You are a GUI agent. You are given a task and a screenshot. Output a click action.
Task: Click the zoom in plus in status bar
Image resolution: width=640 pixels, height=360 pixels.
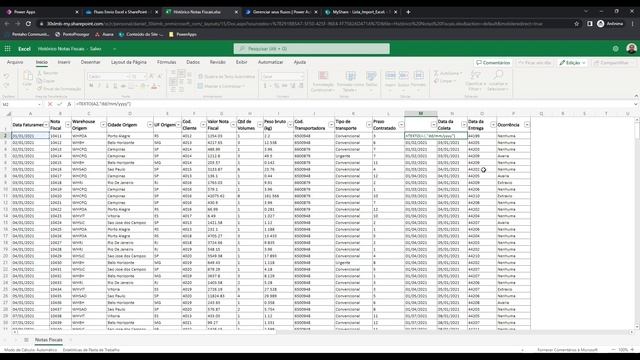point(632,350)
